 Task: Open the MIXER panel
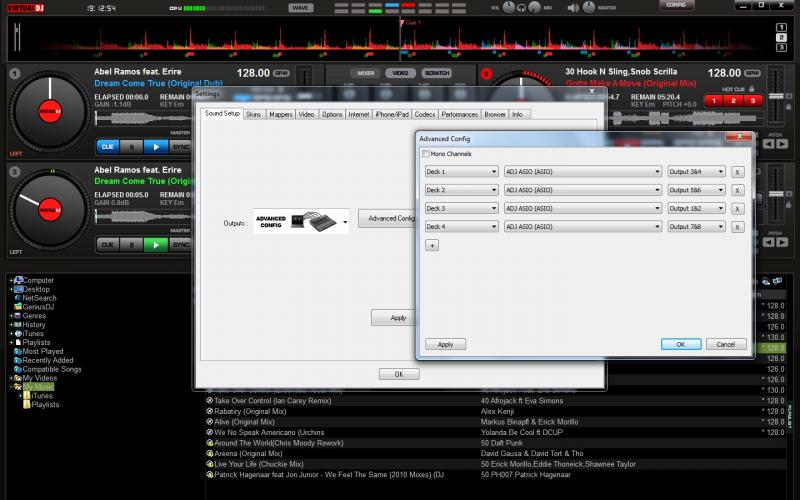[x=365, y=73]
